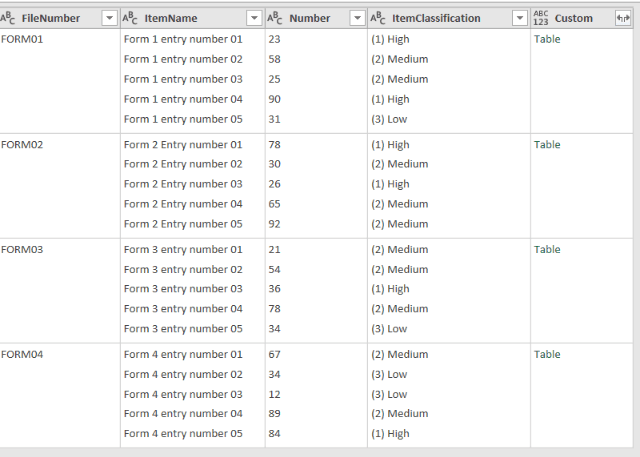This screenshot has height=457, width=640.
Task: Click Number value 58 in FORM01
Action: coord(274,59)
